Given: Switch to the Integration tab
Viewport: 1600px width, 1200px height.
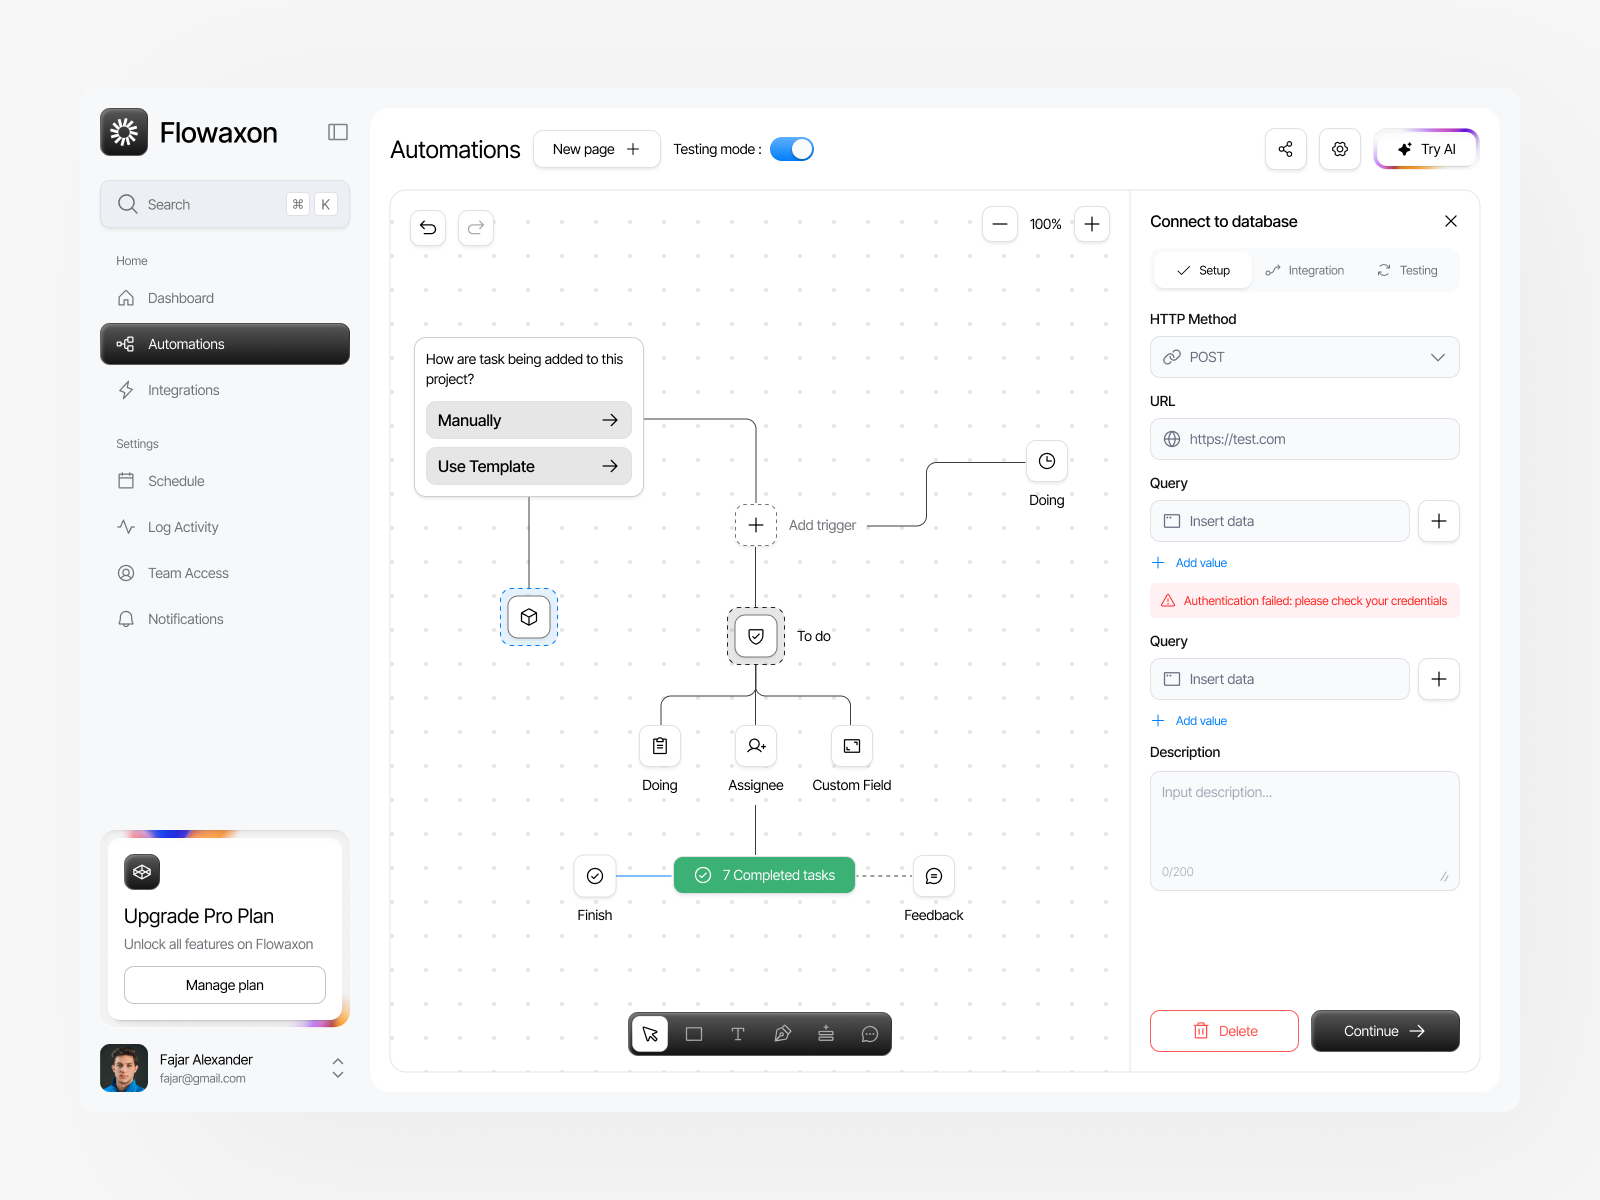Looking at the screenshot, I should 1305,269.
